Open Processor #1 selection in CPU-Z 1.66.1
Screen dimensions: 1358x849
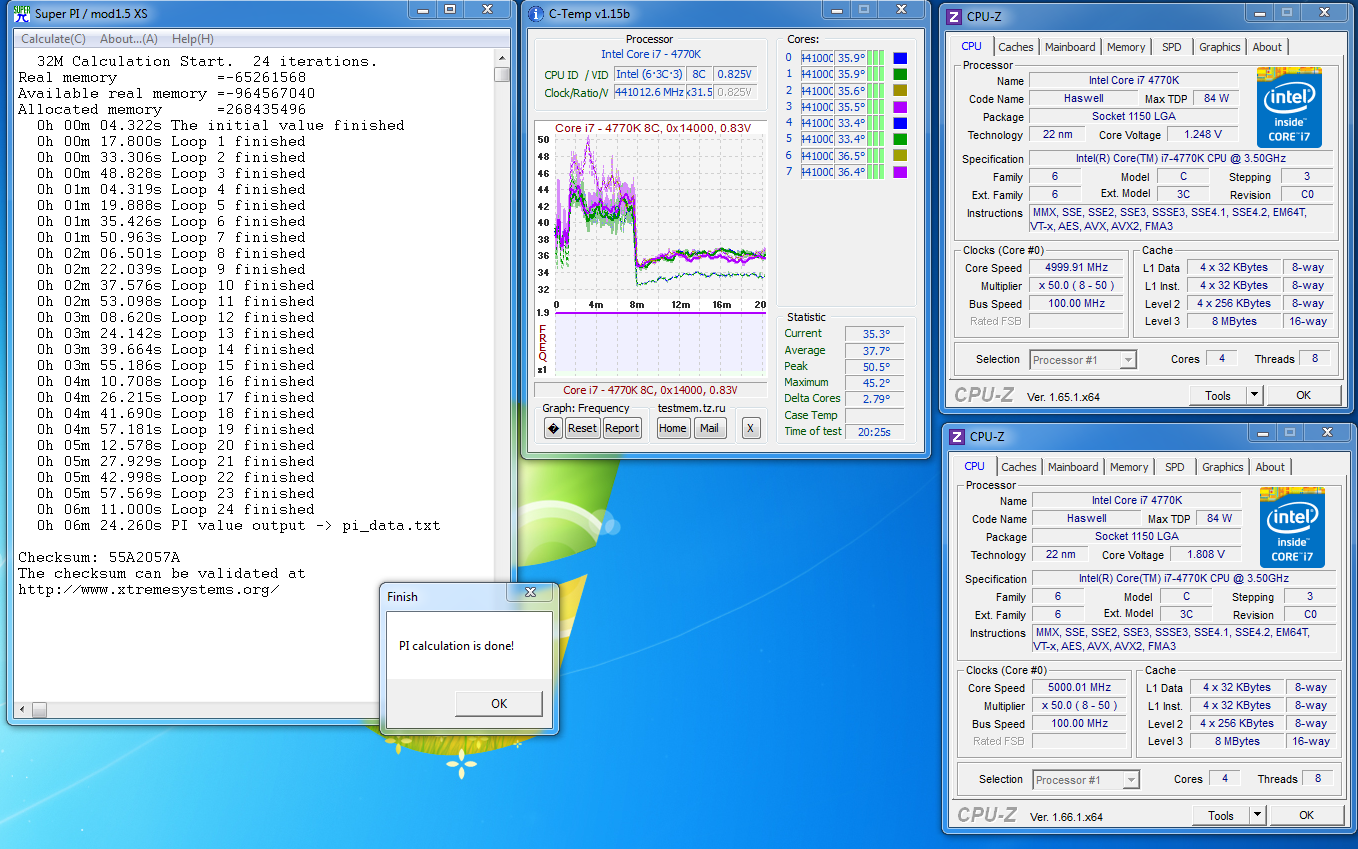coord(1085,779)
